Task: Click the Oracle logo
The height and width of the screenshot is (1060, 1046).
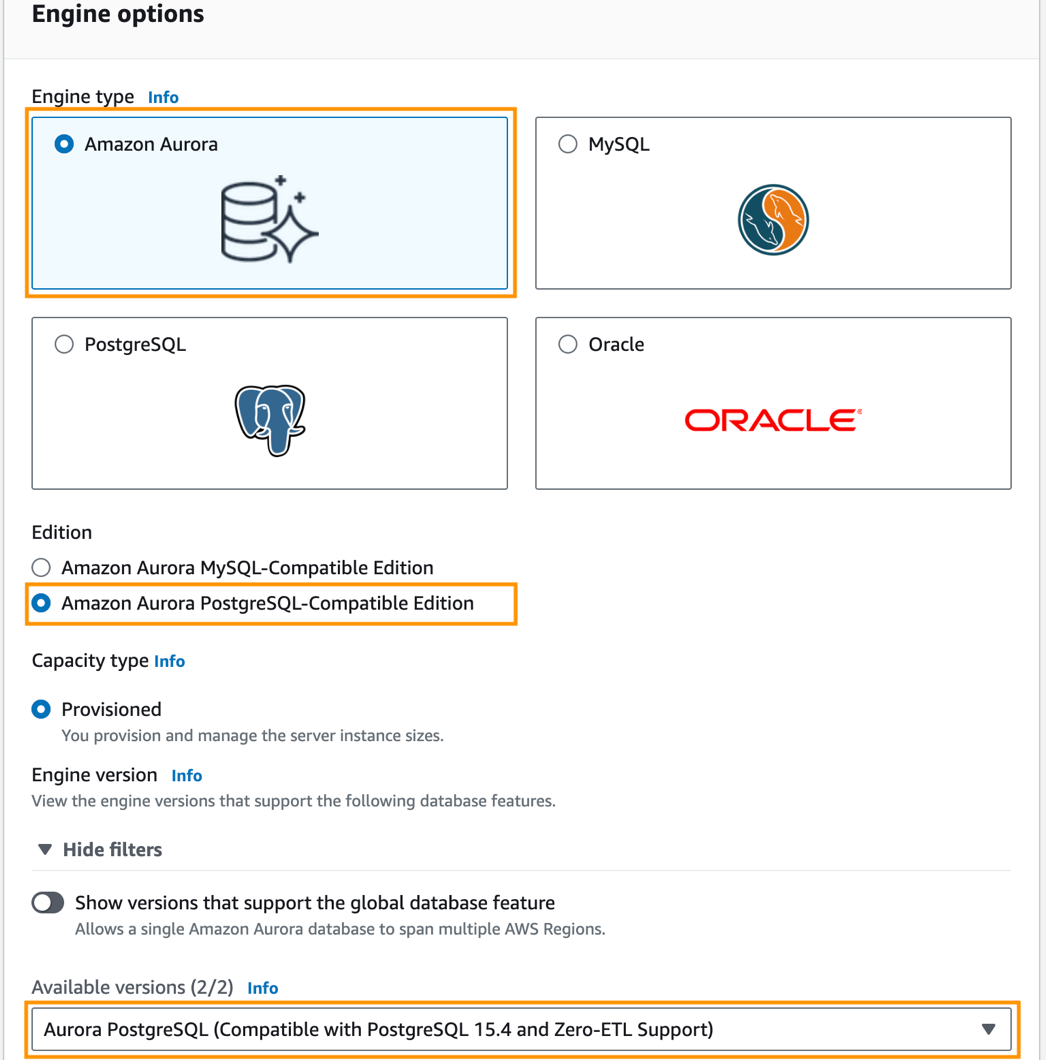Action: (773, 420)
